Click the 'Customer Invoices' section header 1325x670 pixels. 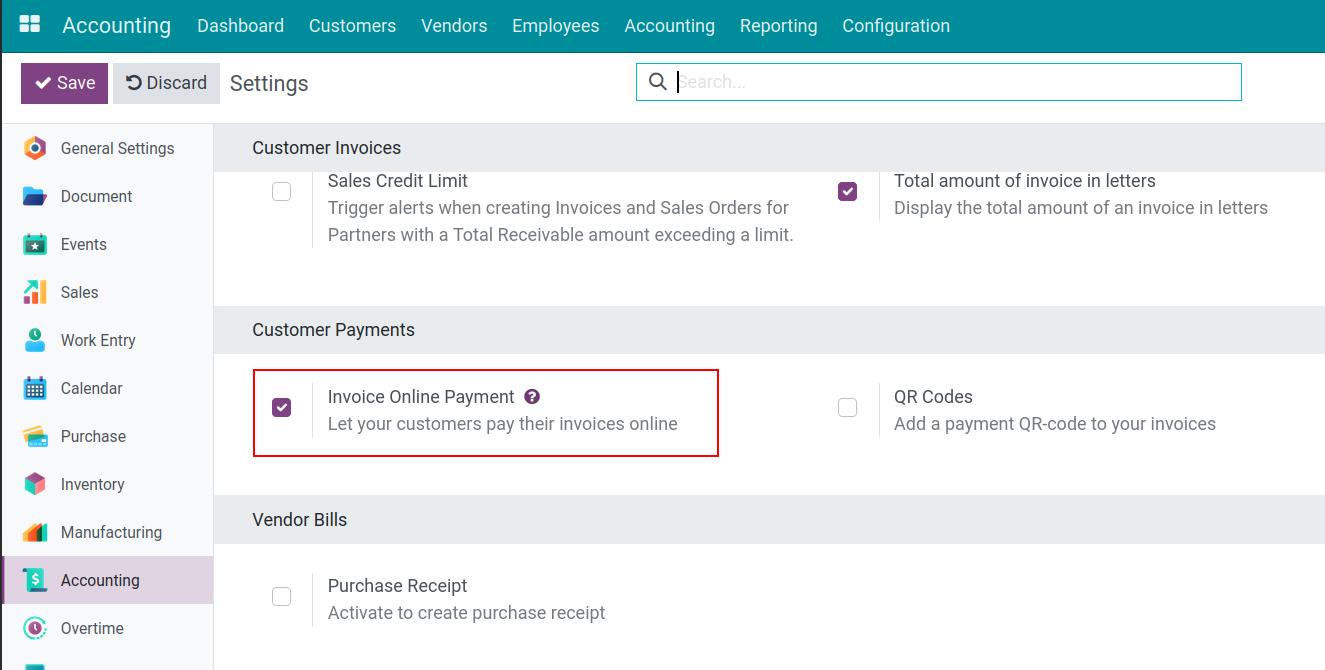tap(326, 148)
